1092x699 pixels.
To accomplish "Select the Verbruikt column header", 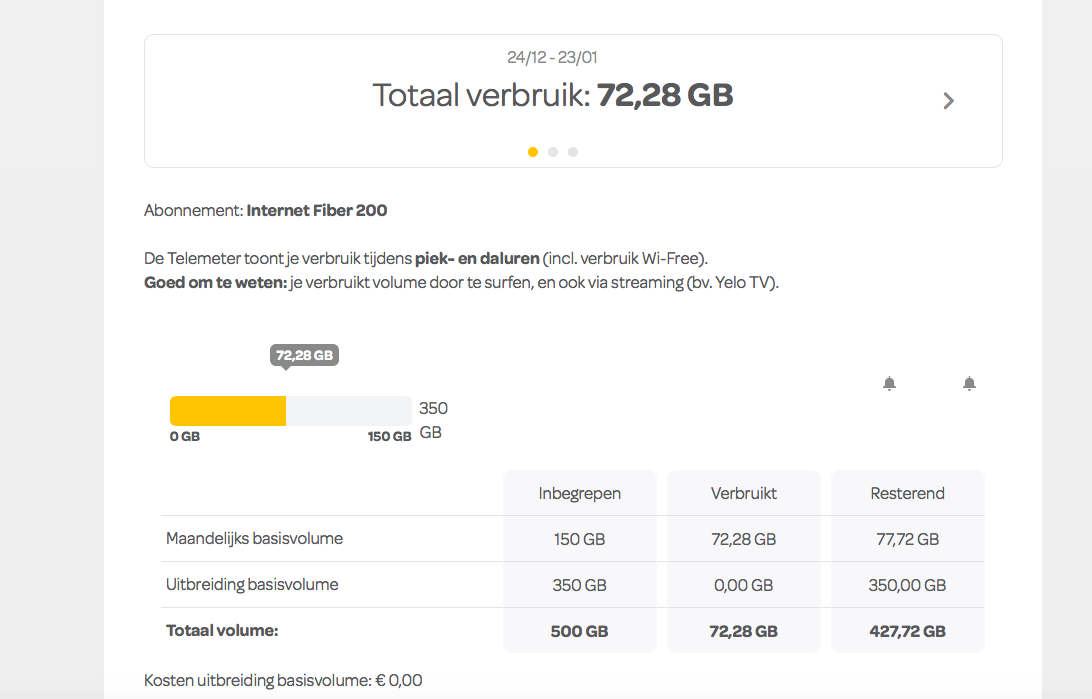I will [743, 492].
